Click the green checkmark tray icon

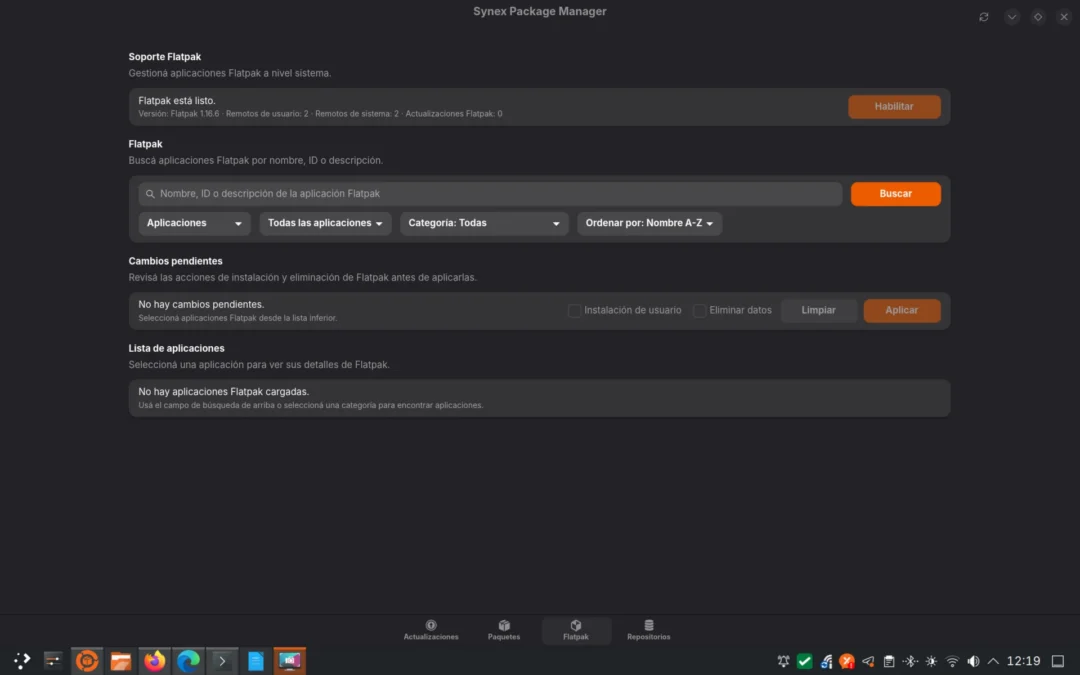pyautogui.click(x=804, y=661)
